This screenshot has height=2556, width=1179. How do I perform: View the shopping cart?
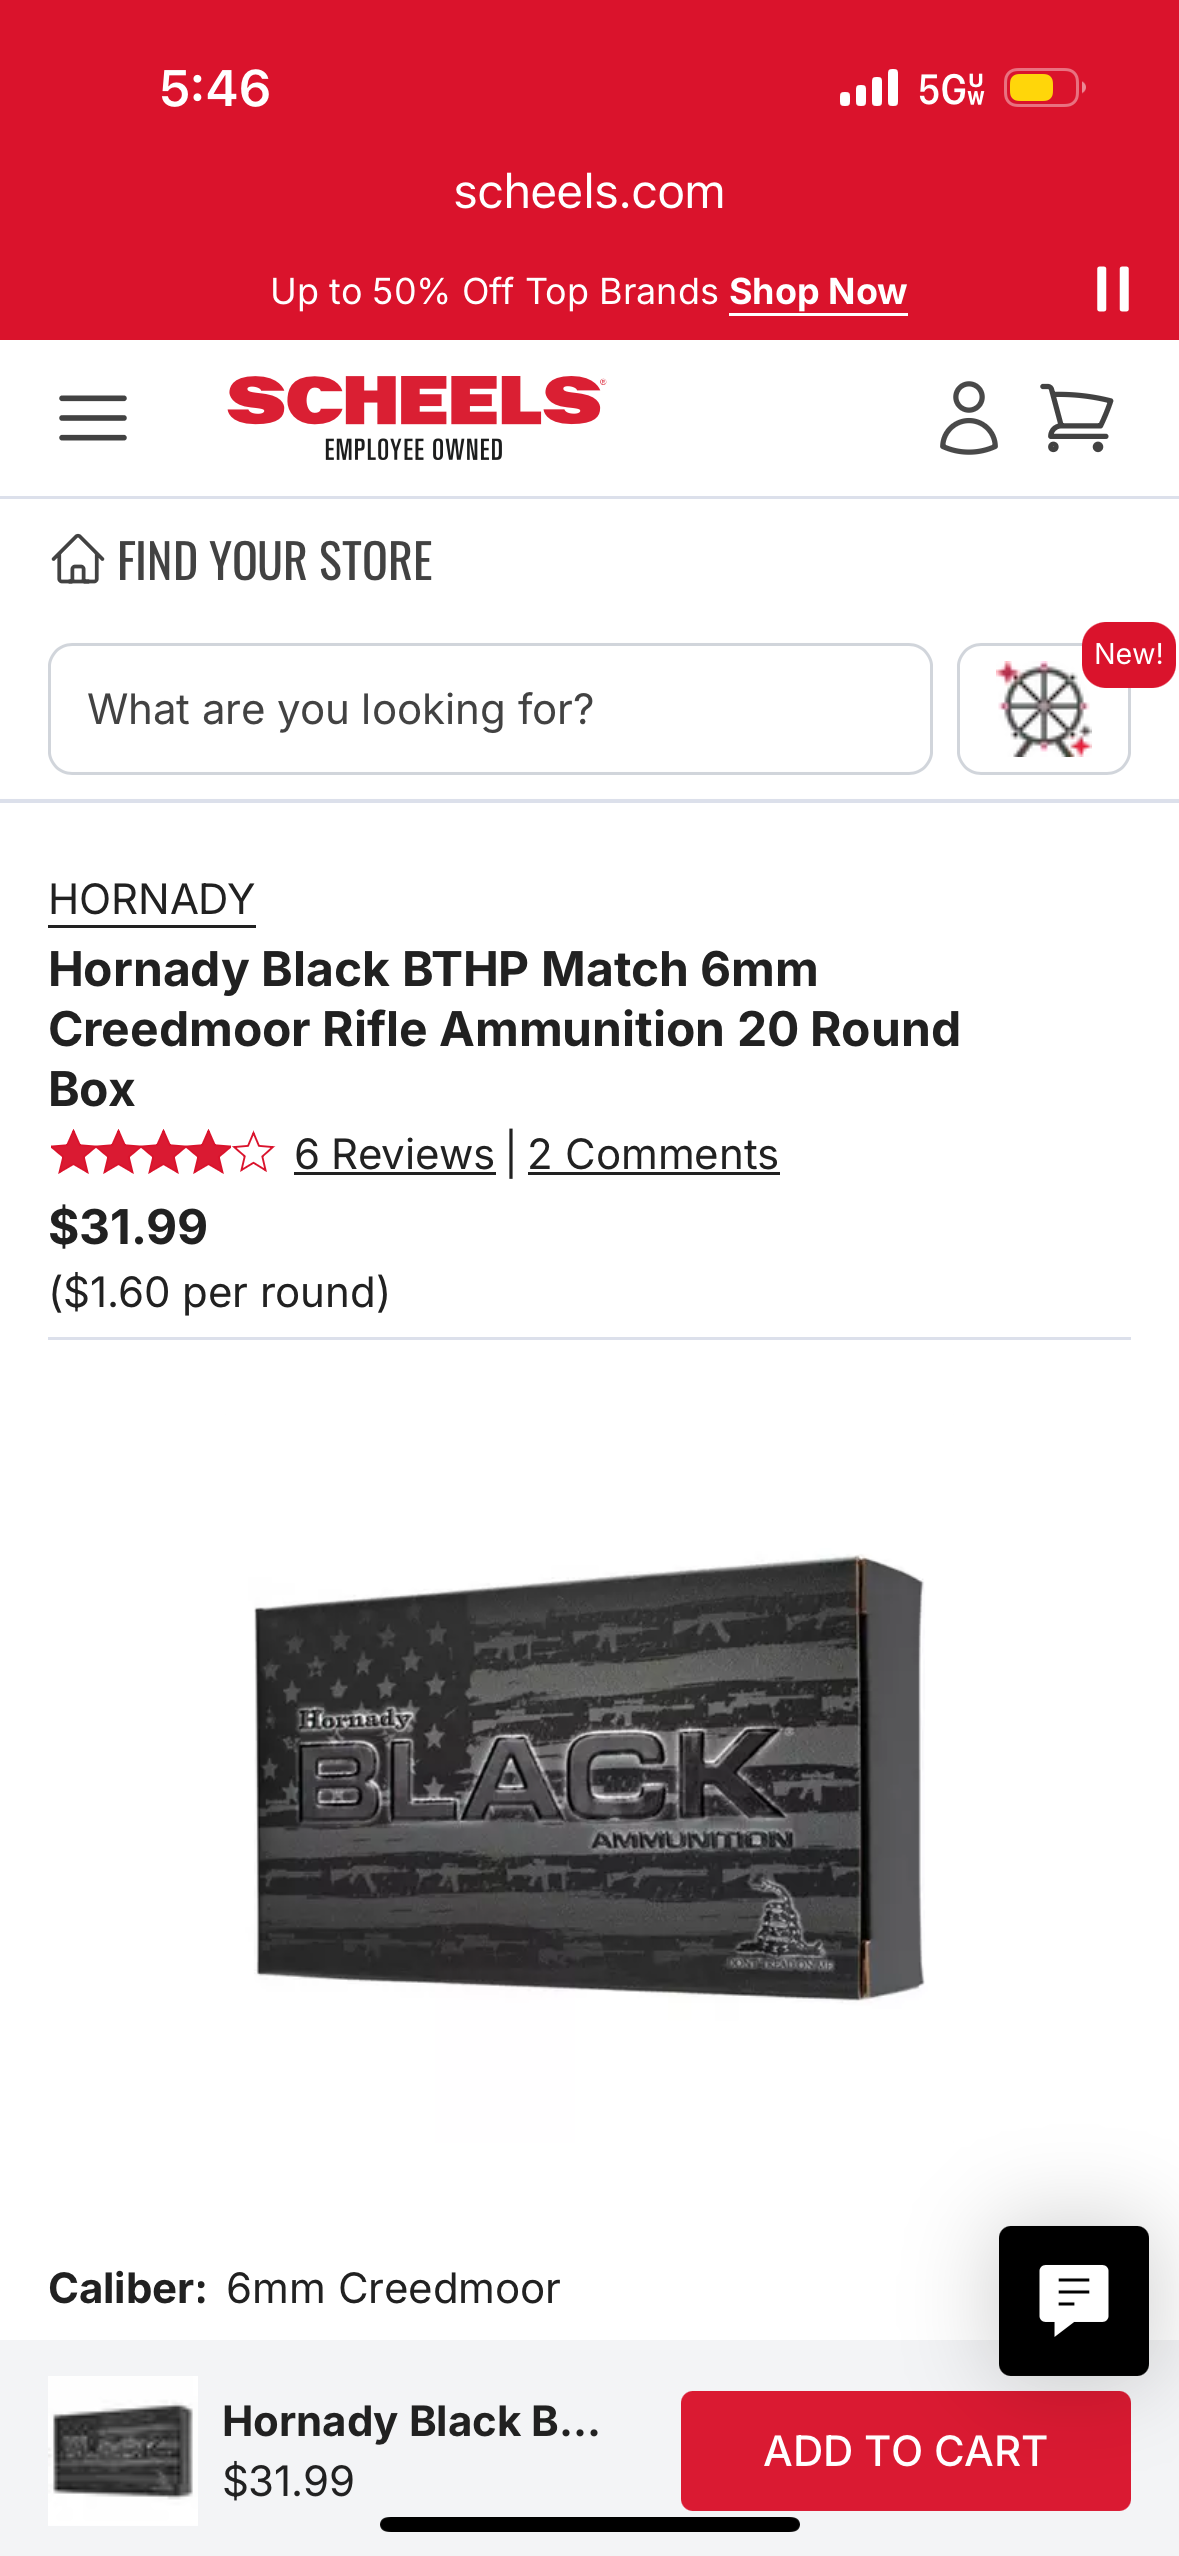coord(1076,417)
